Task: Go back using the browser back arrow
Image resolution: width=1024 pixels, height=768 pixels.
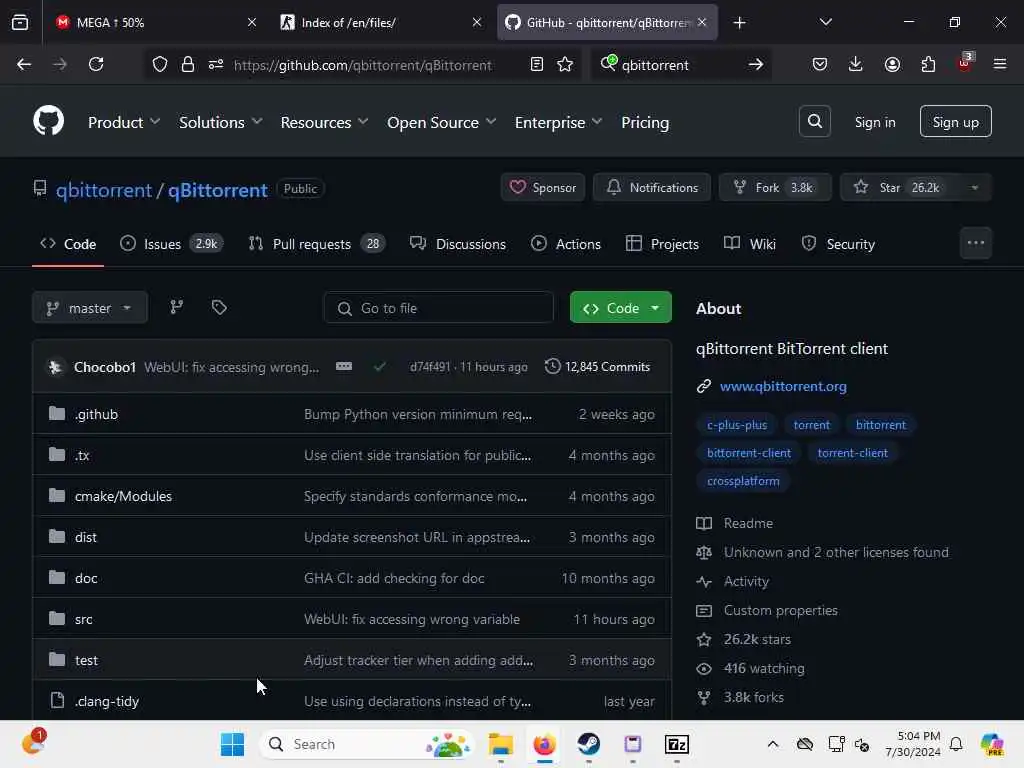Action: point(24,64)
